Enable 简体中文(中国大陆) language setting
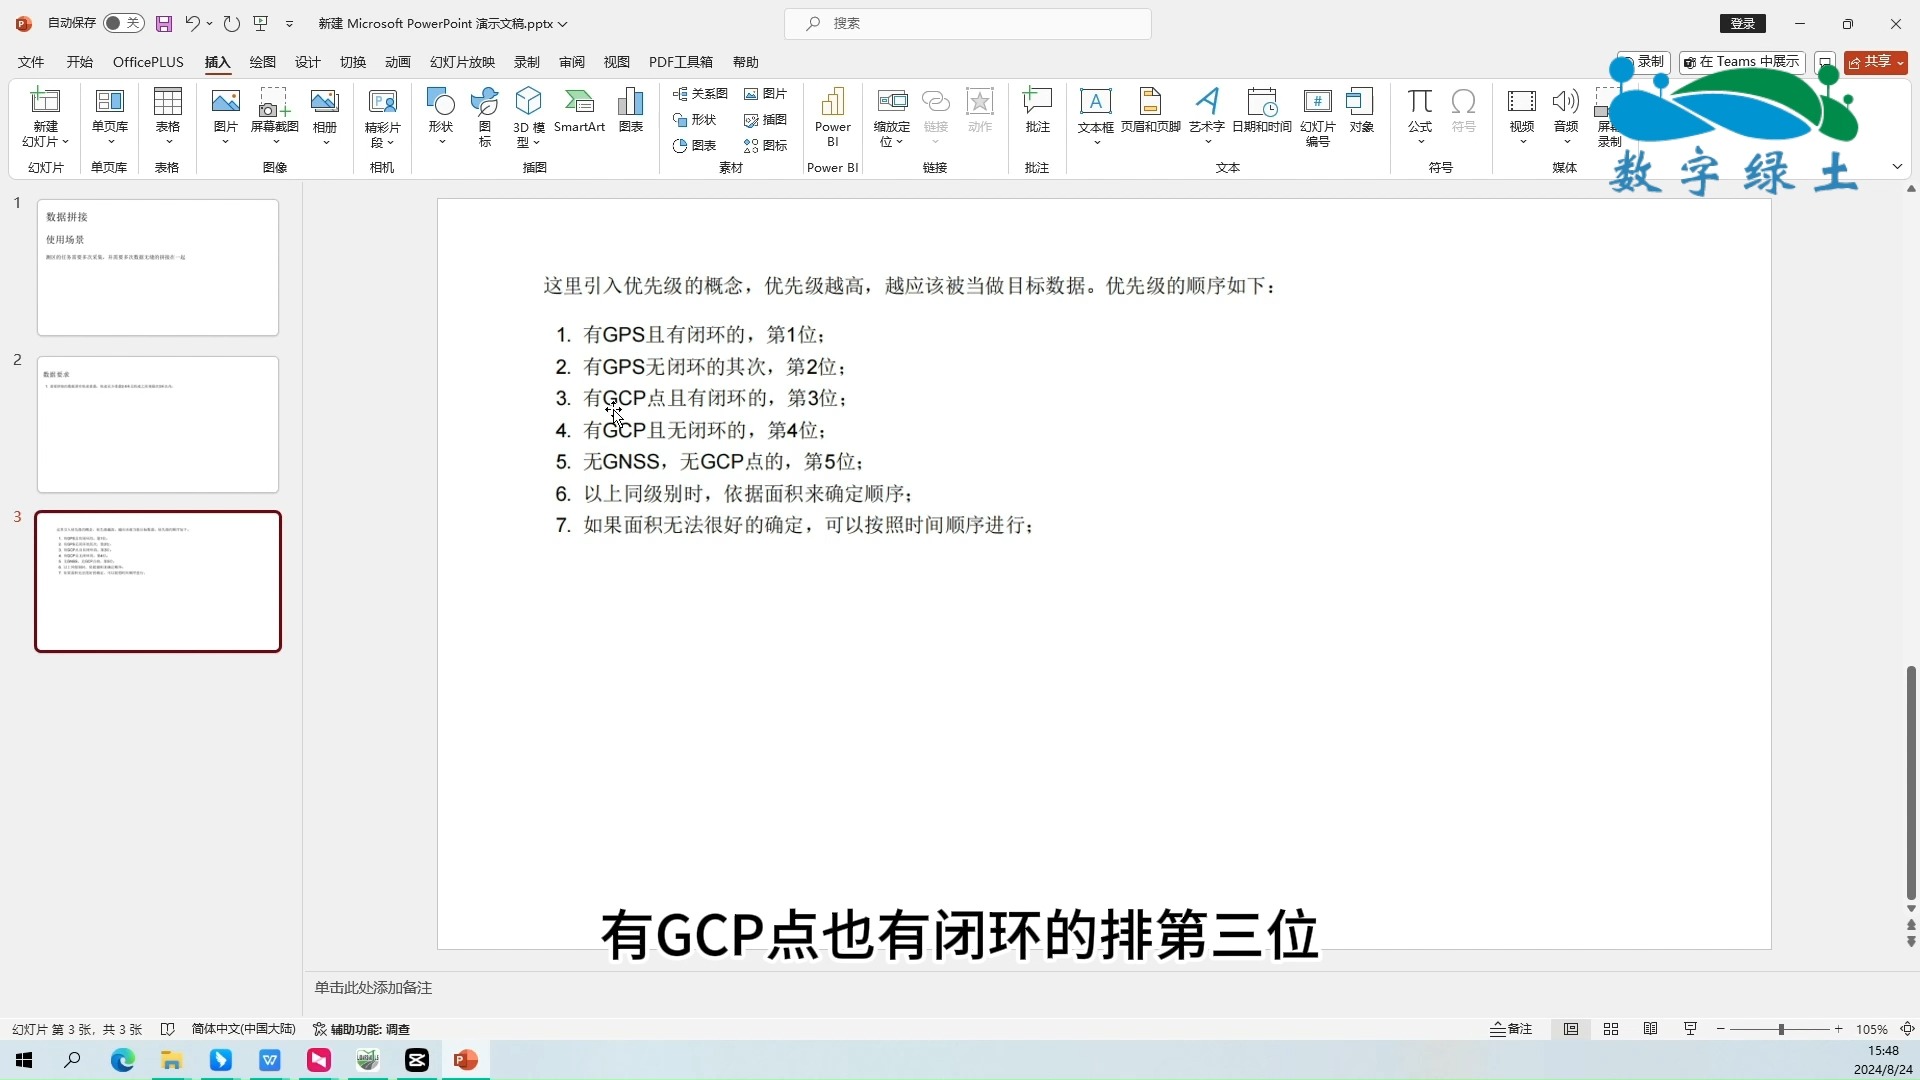Viewport: 1920px width, 1080px height. pos(243,1029)
